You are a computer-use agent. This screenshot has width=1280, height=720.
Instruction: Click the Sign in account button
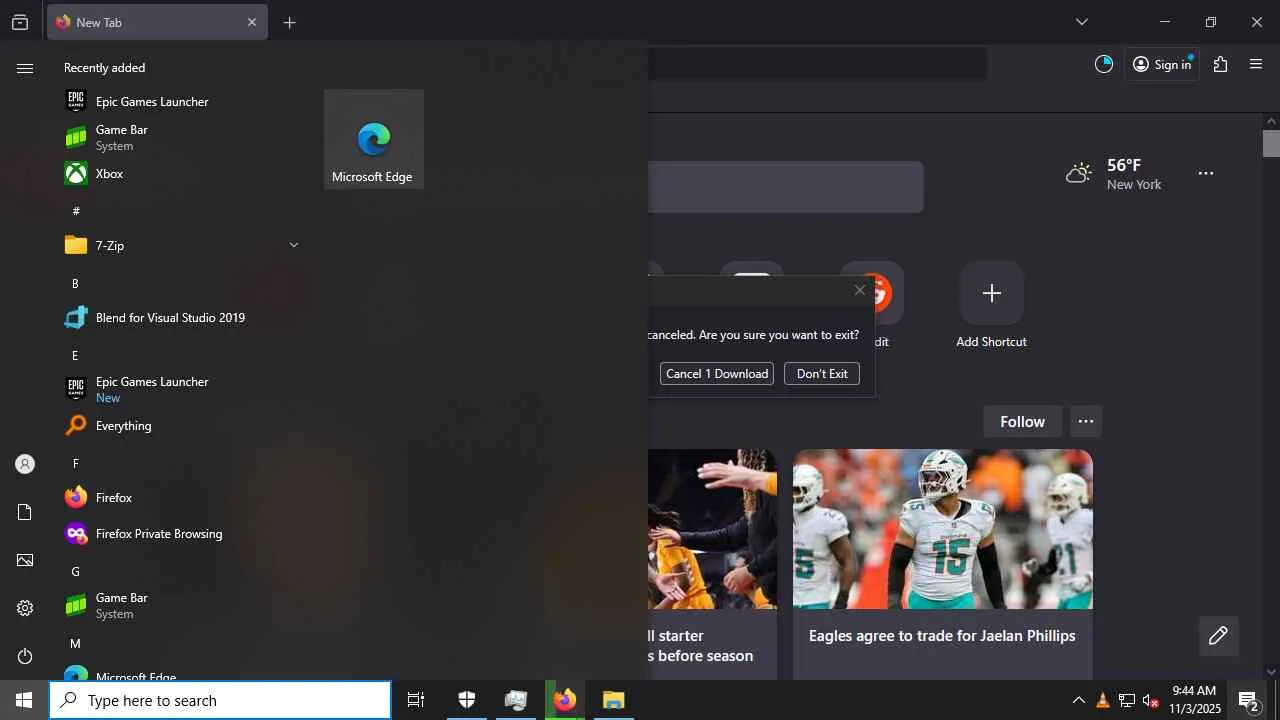pyautogui.click(x=1162, y=64)
